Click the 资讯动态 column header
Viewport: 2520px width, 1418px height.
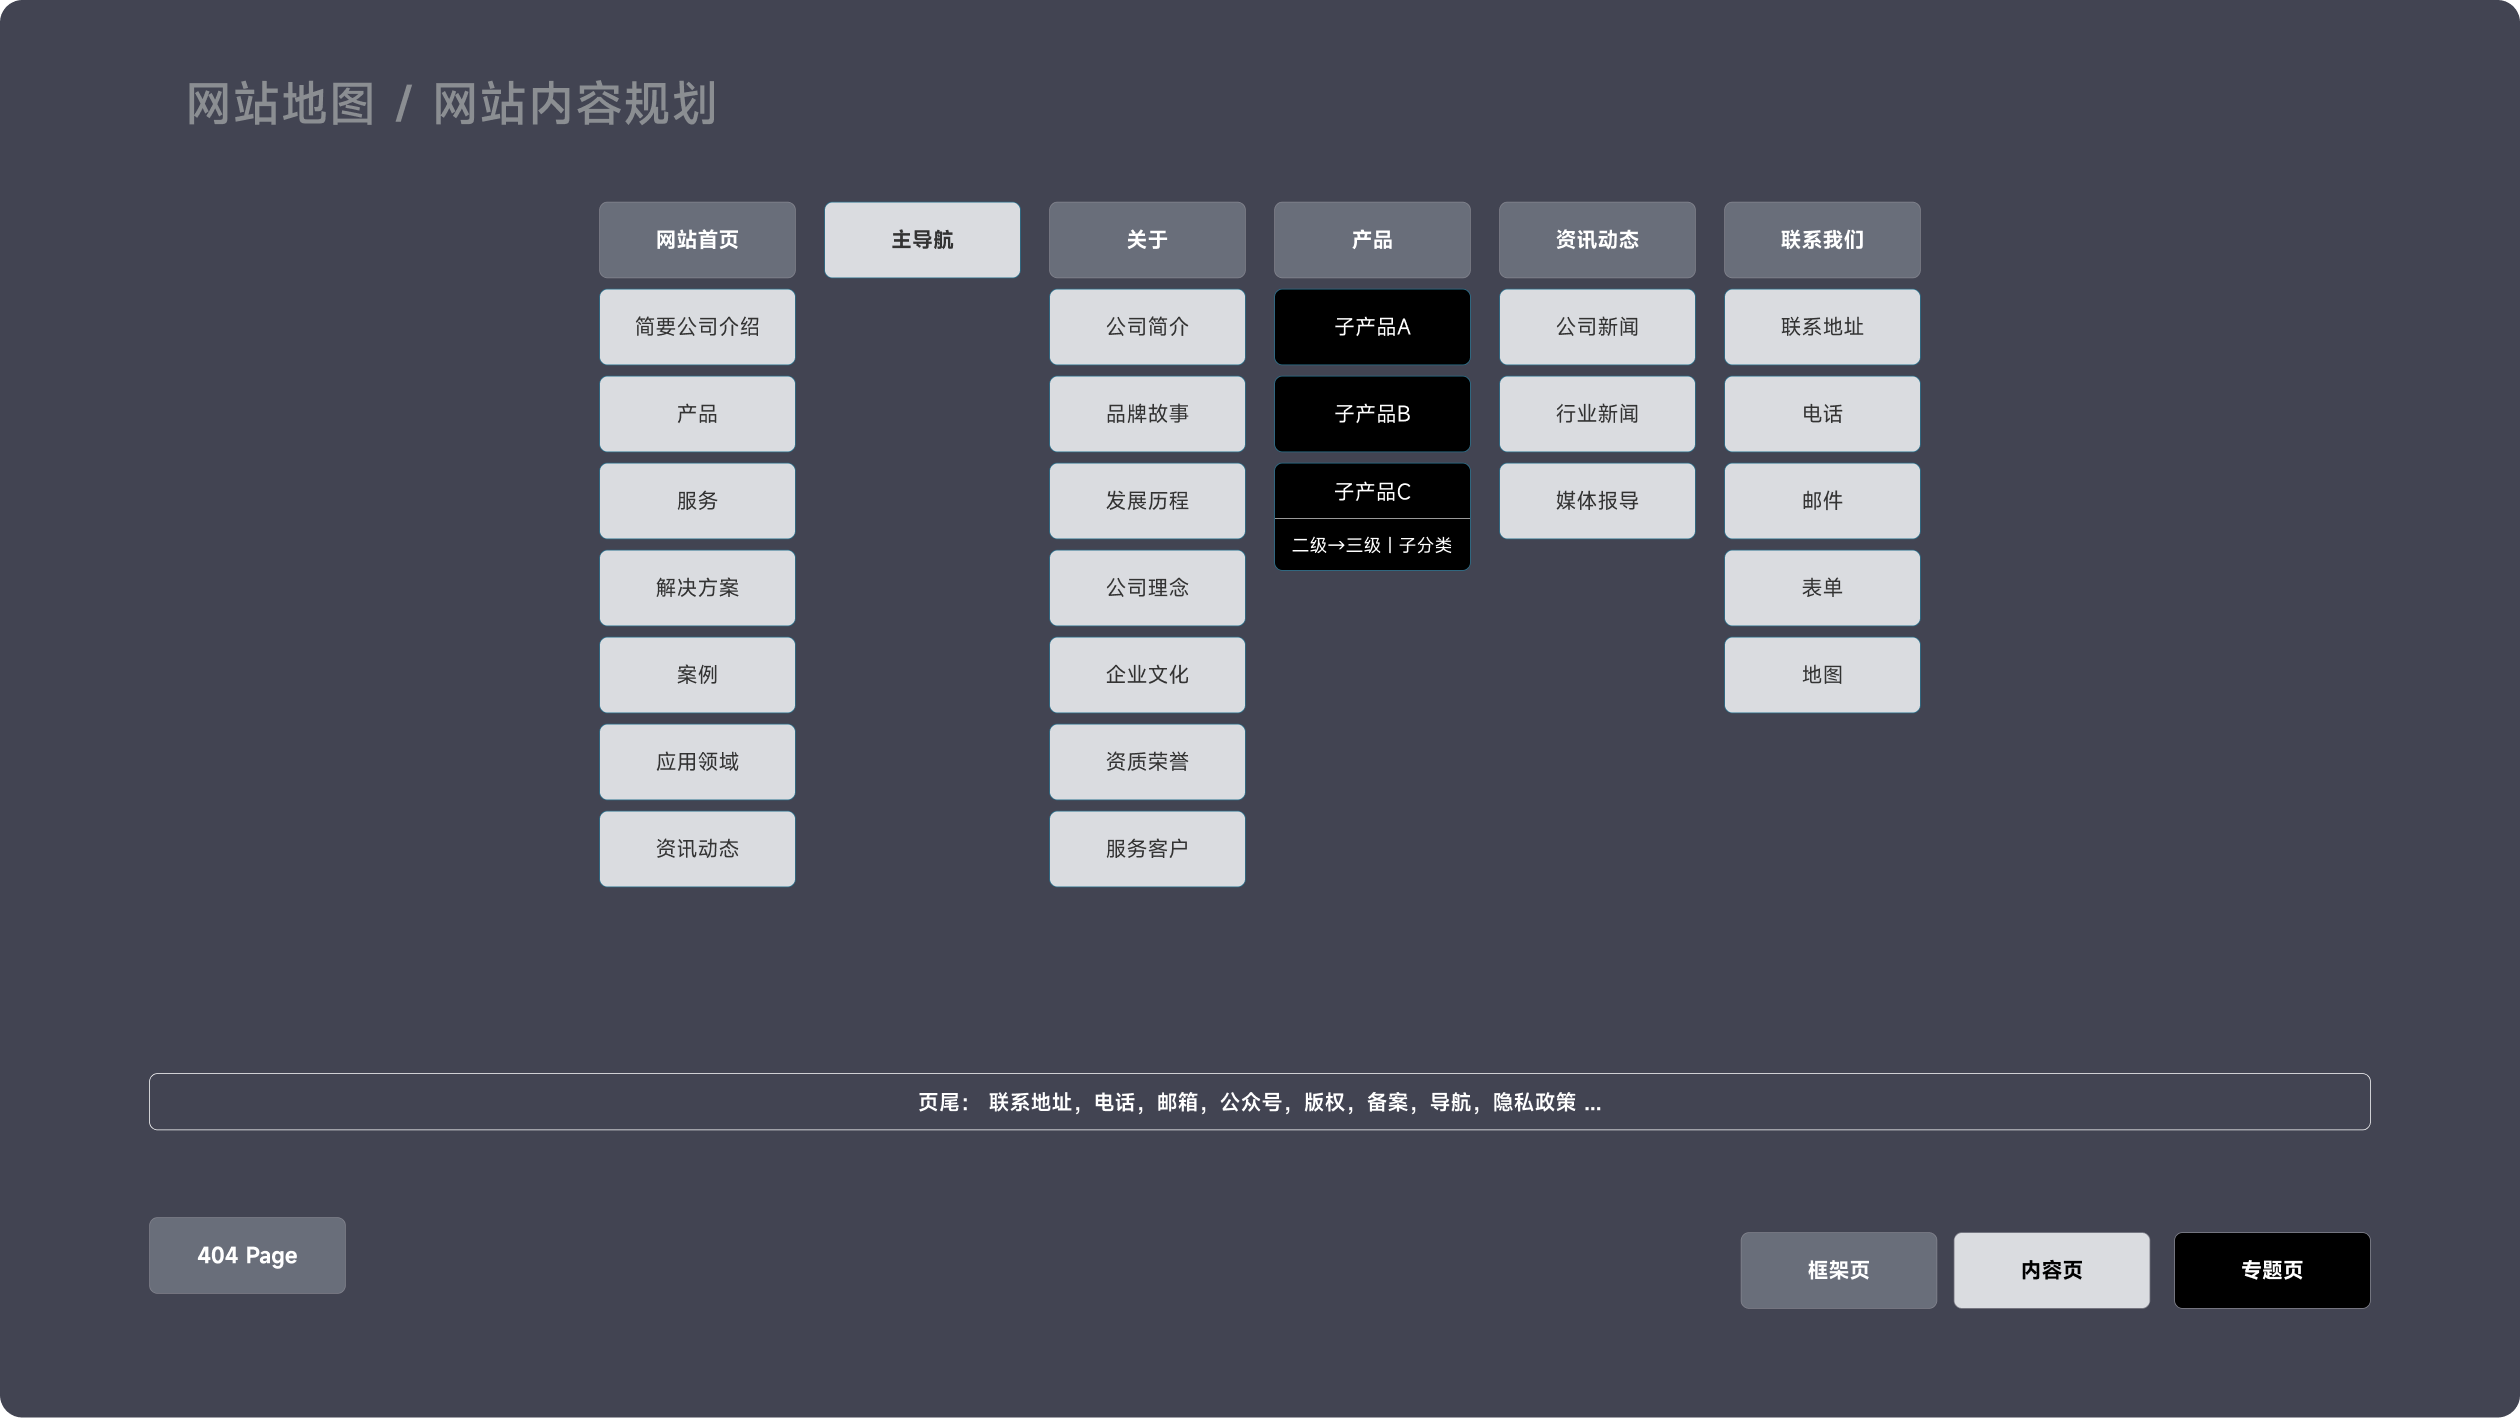pos(1597,240)
